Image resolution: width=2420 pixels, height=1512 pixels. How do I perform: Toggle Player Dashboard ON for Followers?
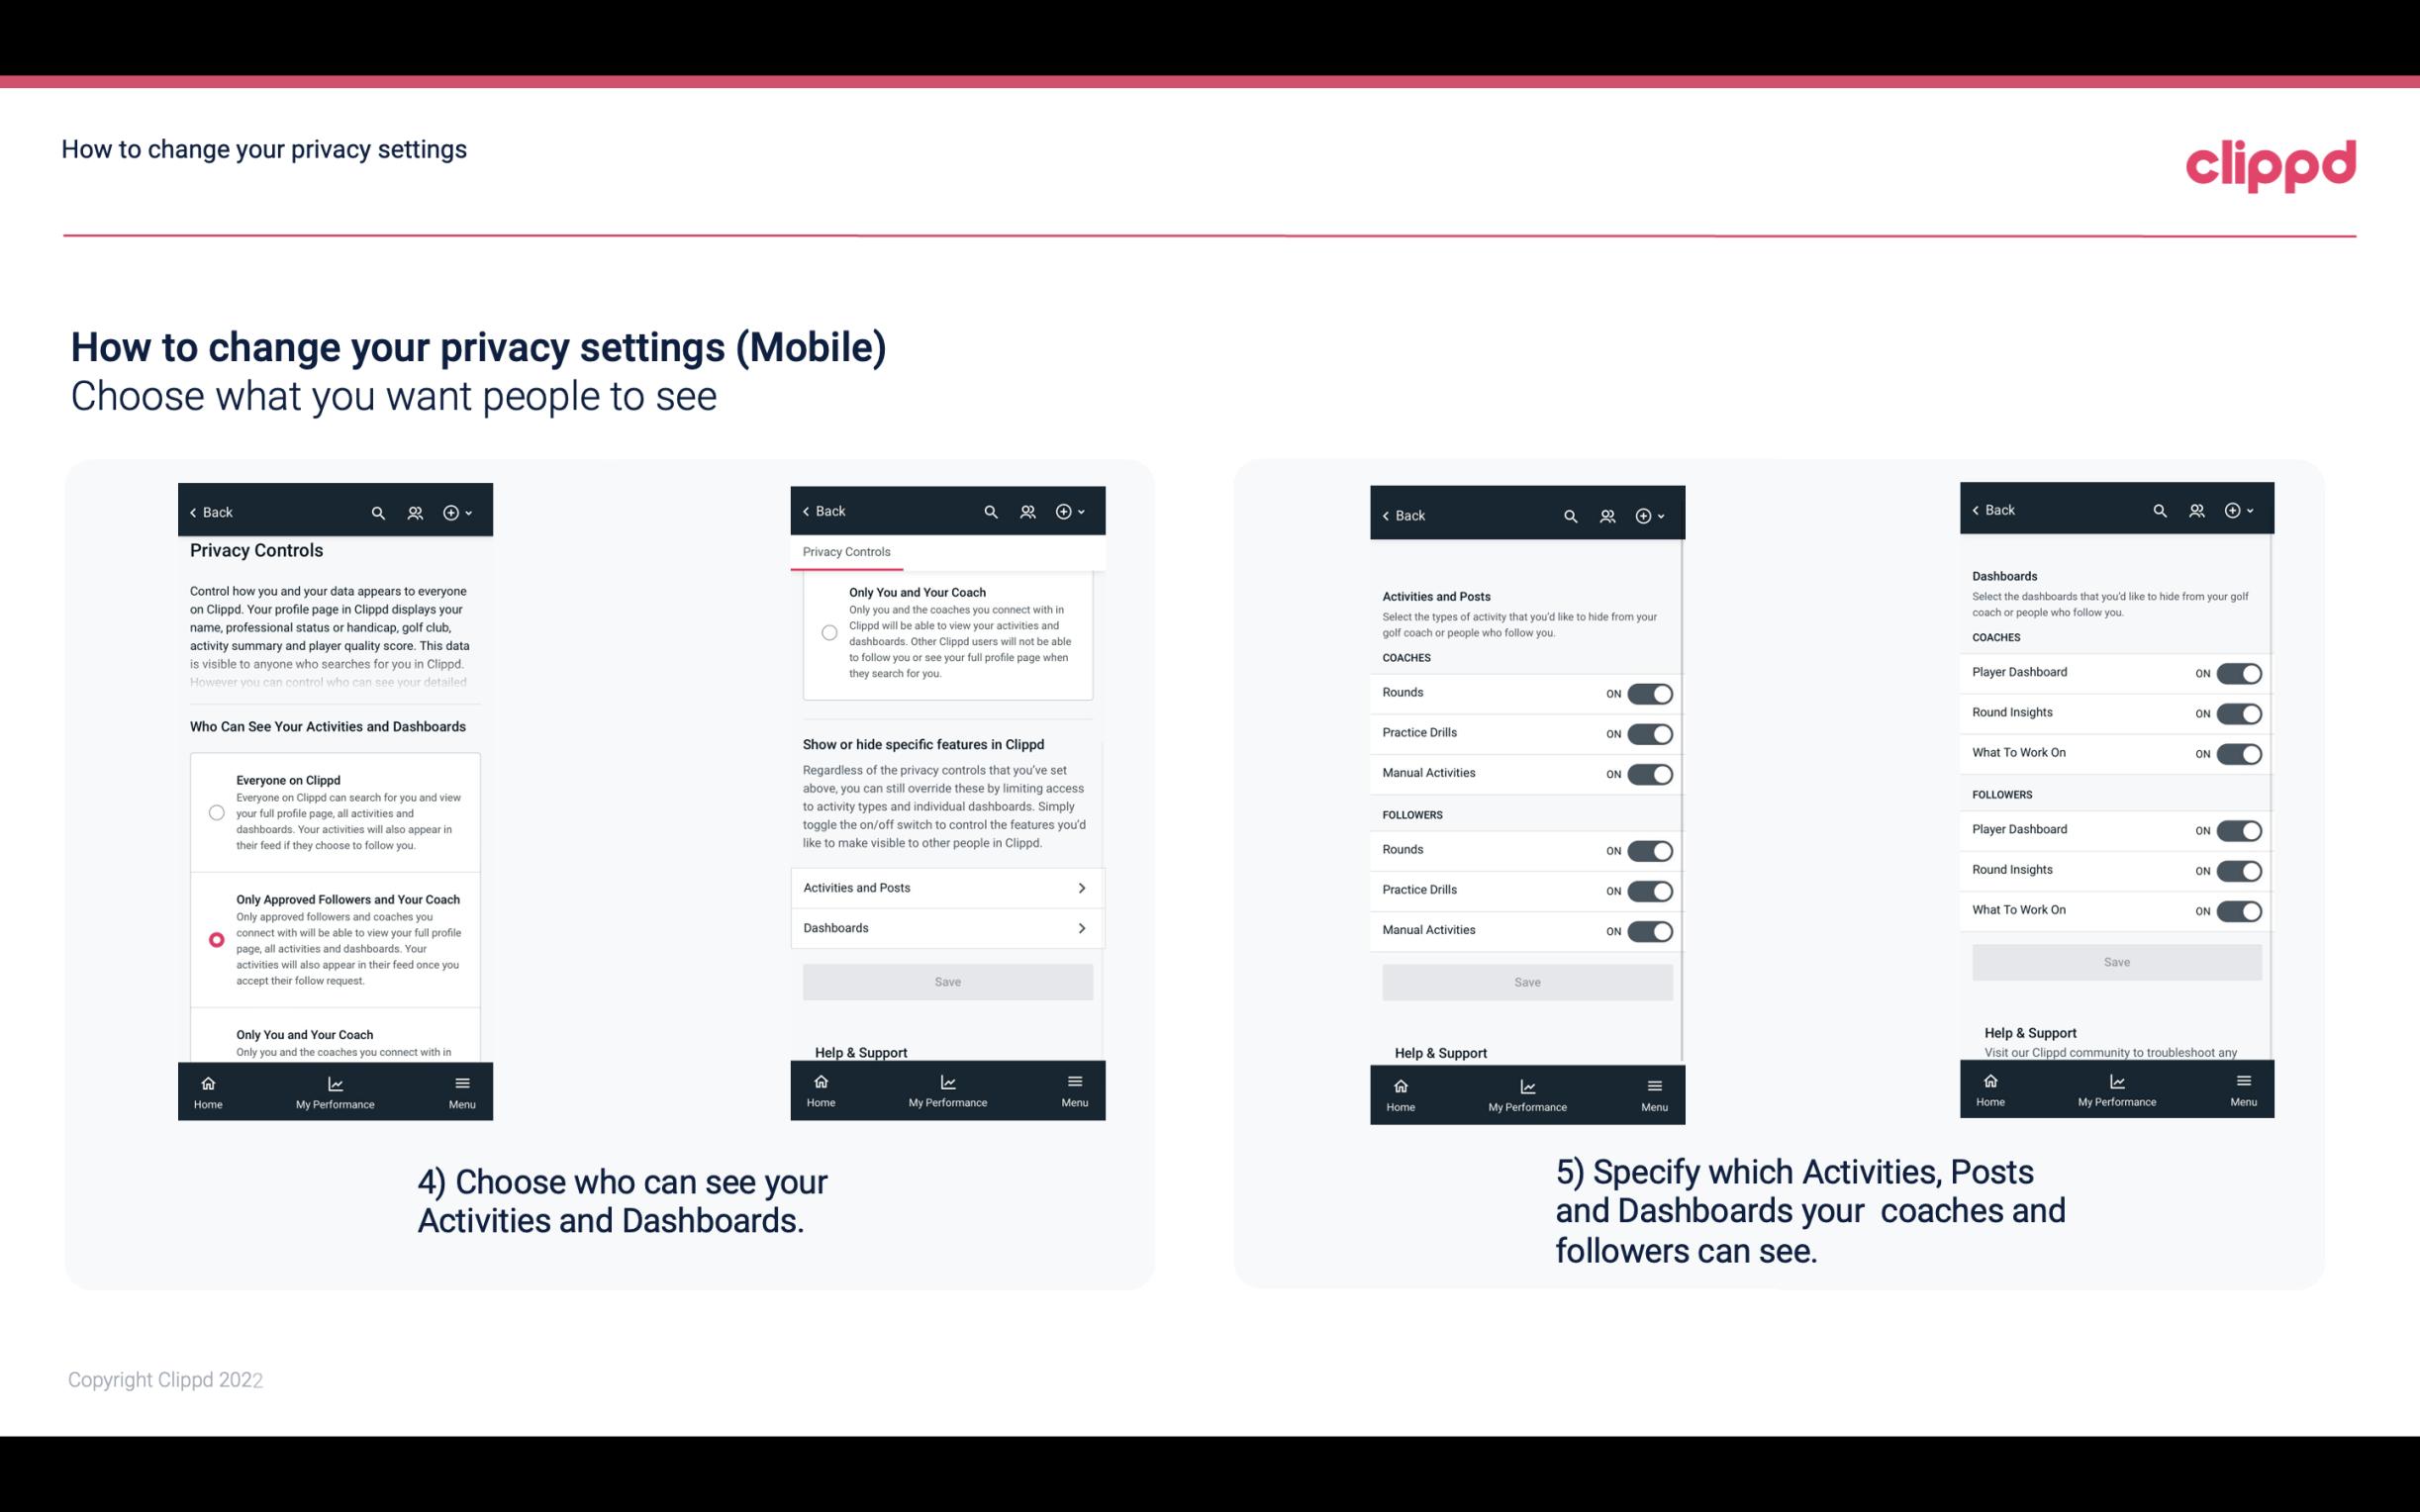[2239, 829]
